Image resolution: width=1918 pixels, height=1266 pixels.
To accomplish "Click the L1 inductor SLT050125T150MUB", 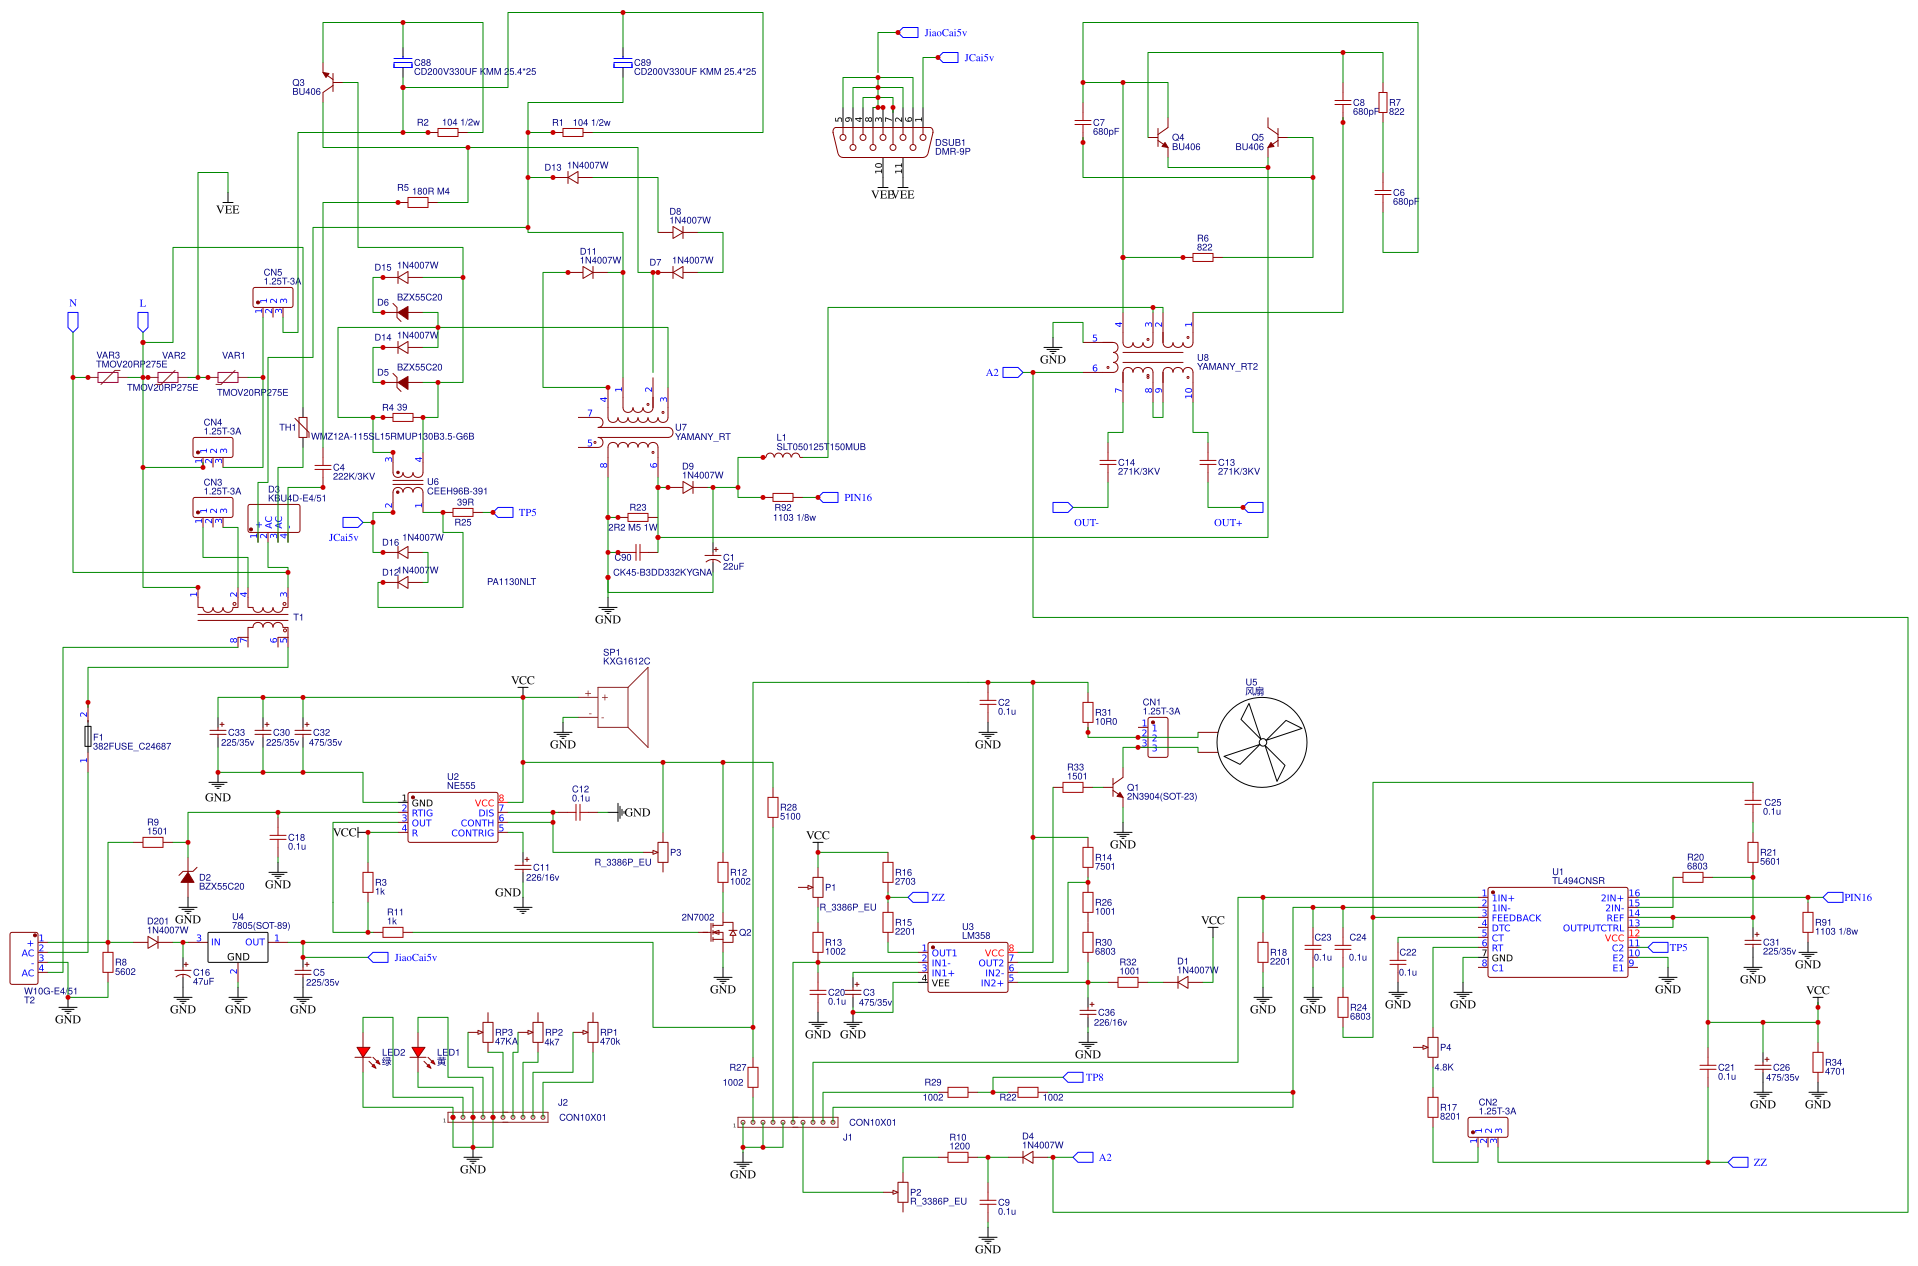I will coord(782,456).
